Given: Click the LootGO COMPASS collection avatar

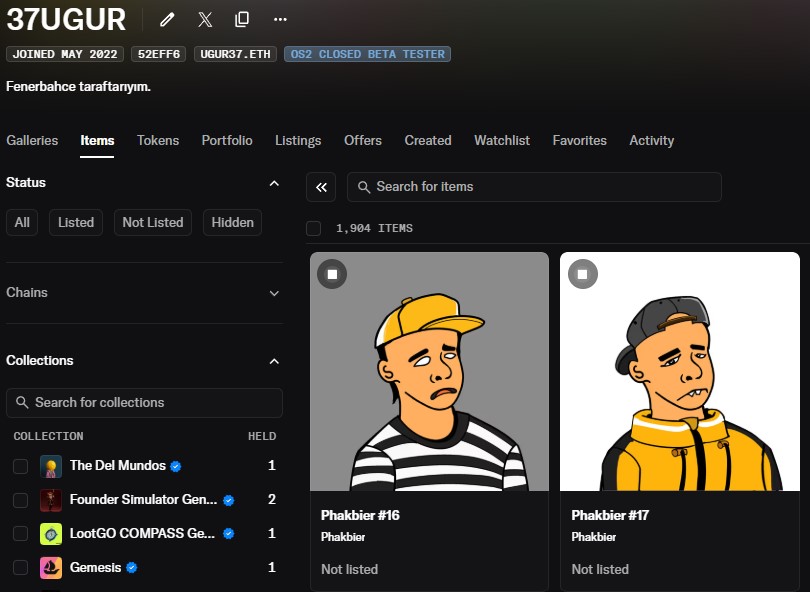Looking at the screenshot, I should (51, 534).
